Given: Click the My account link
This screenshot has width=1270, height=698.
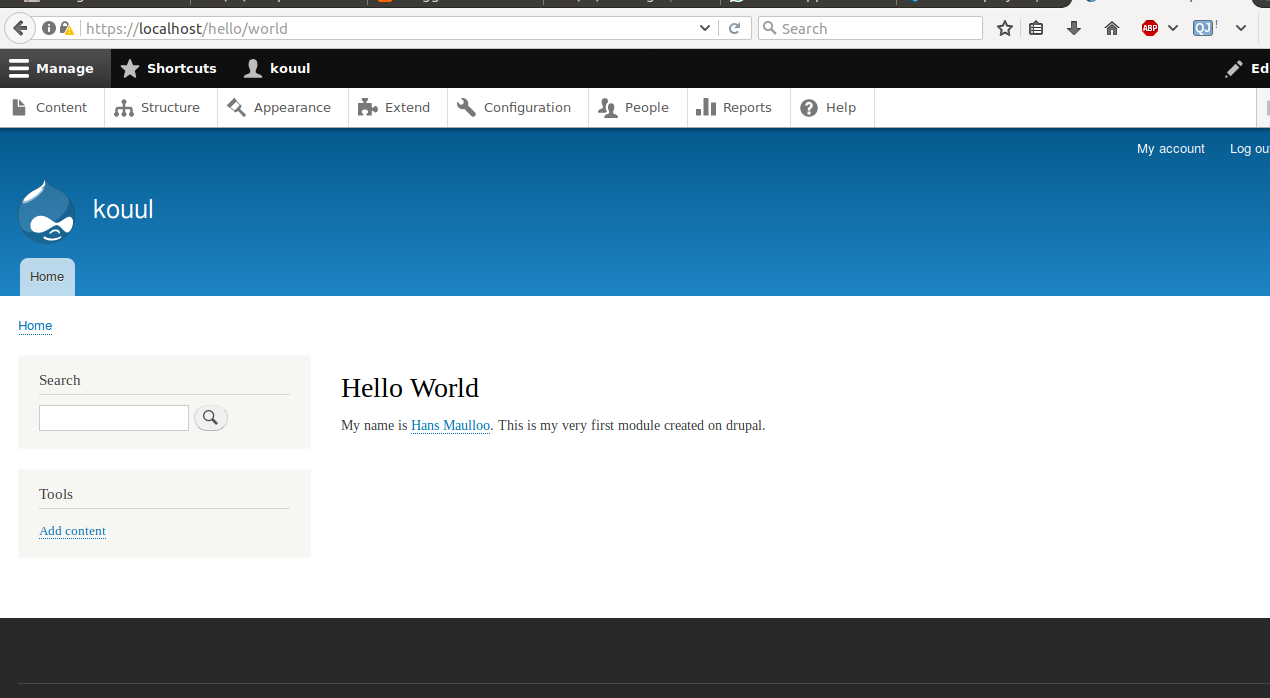Looking at the screenshot, I should pyautogui.click(x=1170, y=148).
